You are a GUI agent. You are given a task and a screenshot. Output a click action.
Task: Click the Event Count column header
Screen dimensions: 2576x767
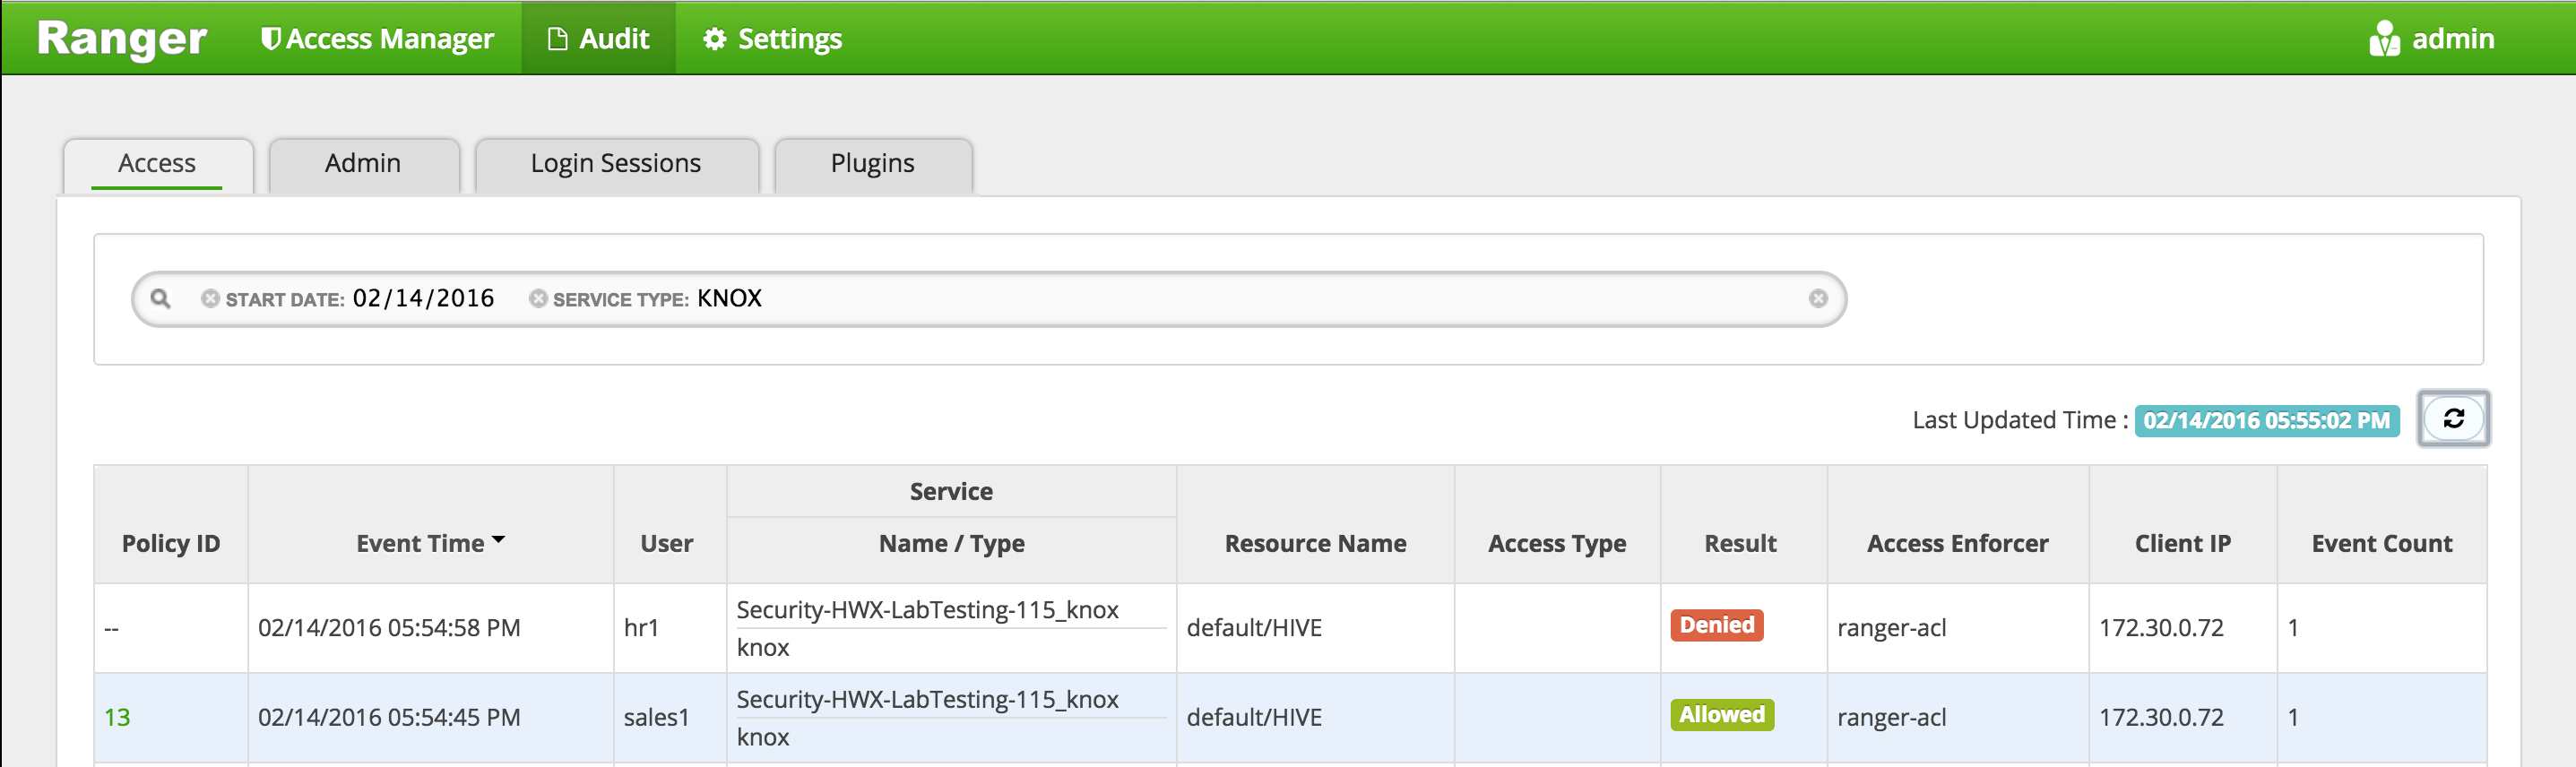click(x=2381, y=543)
